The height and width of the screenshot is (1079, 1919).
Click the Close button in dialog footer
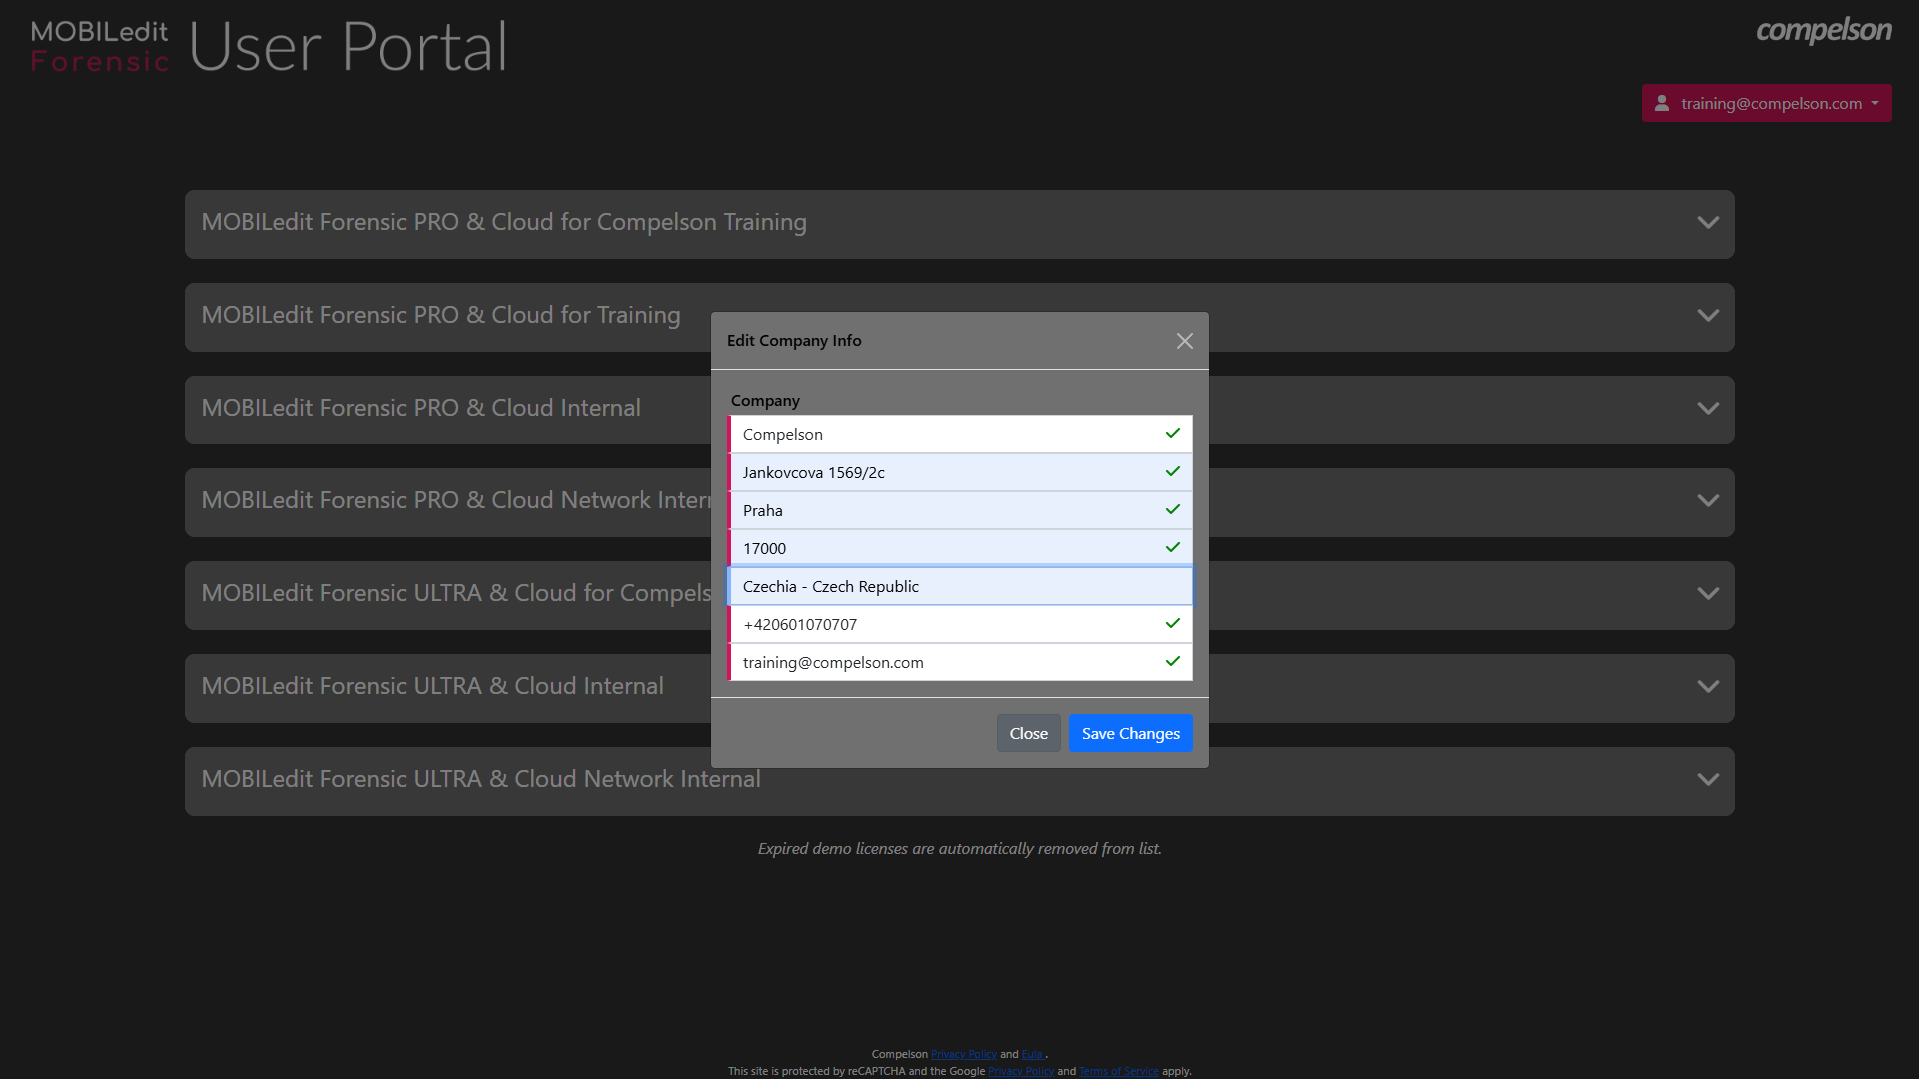pyautogui.click(x=1028, y=733)
